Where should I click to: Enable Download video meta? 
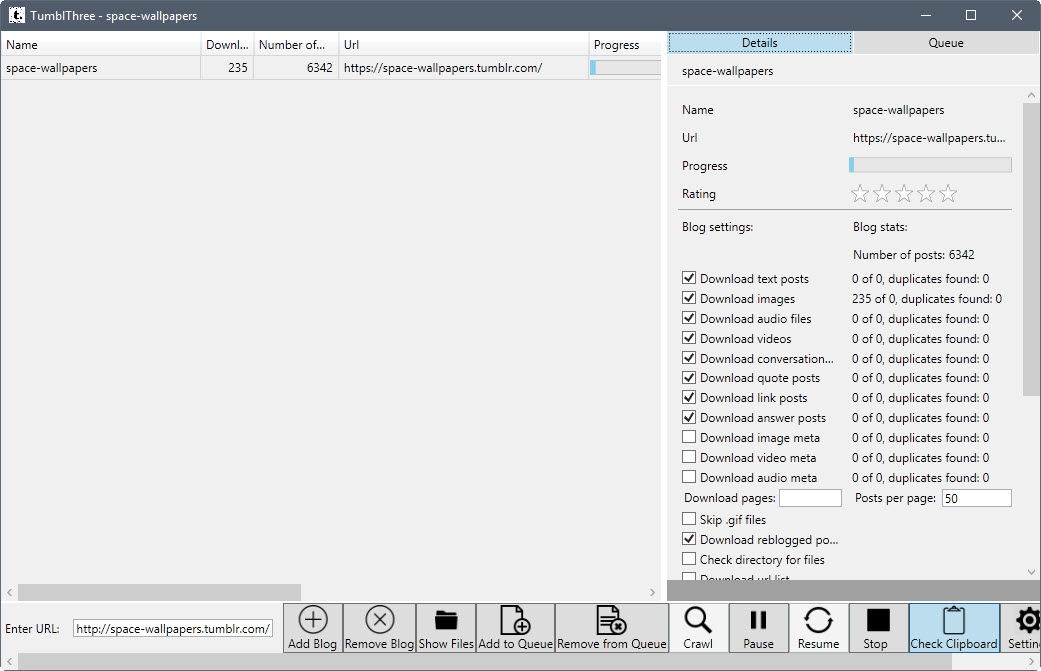(x=689, y=457)
